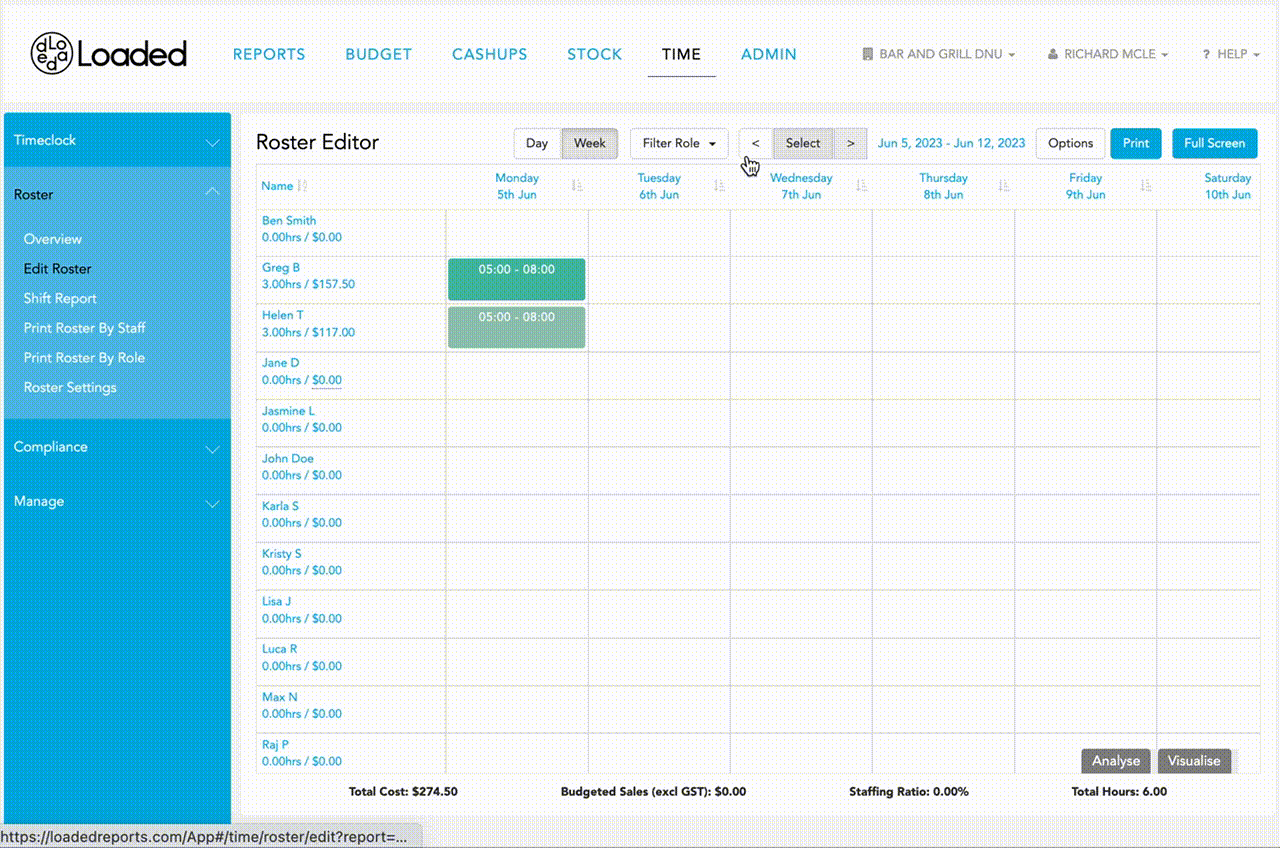Expand the Manage section

[x=117, y=501]
